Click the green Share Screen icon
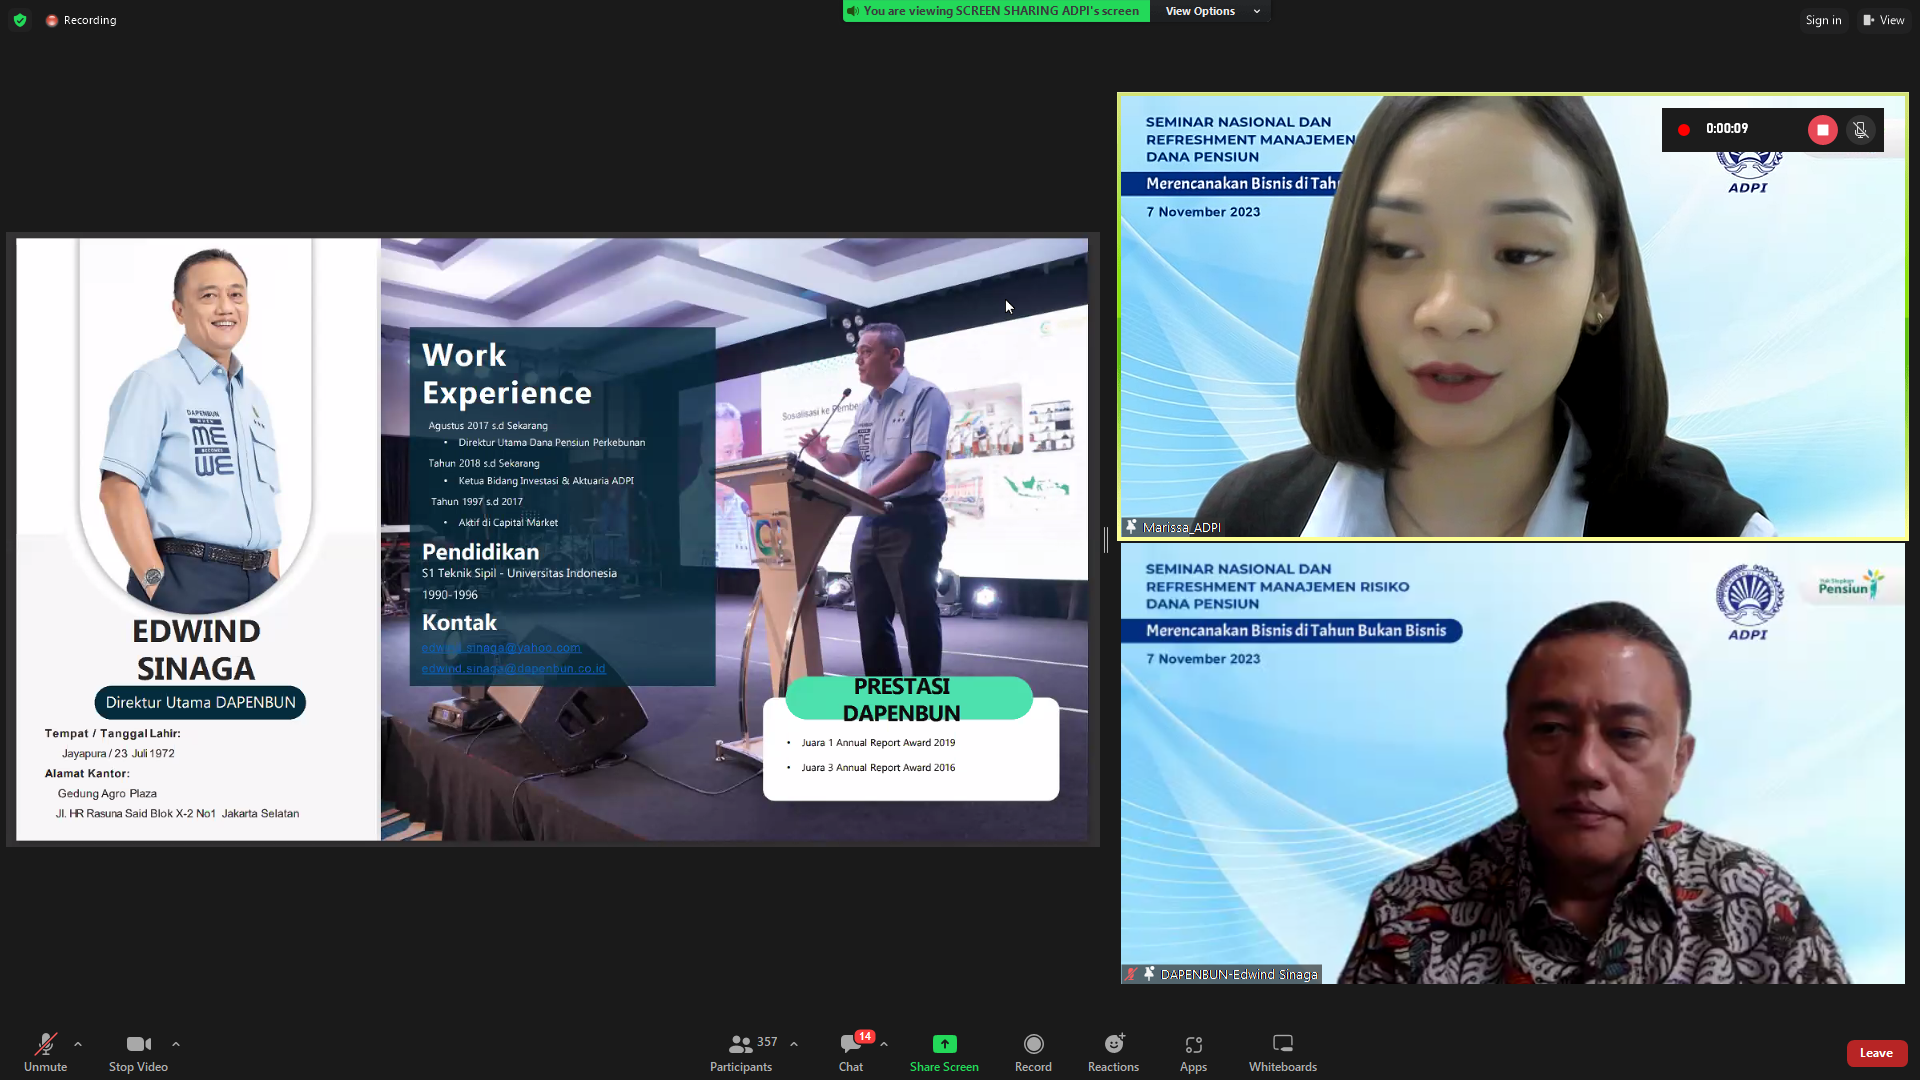Viewport: 1920px width, 1080px height. point(944,1044)
